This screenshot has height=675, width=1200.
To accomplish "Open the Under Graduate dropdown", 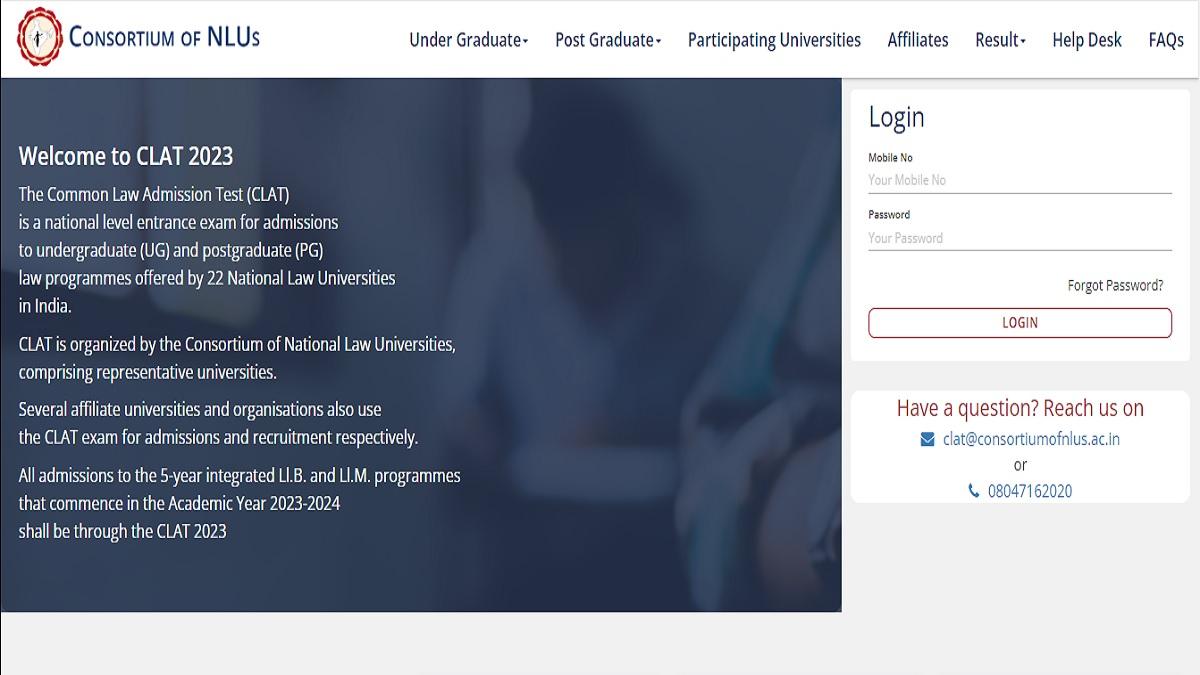I will 468,40.
